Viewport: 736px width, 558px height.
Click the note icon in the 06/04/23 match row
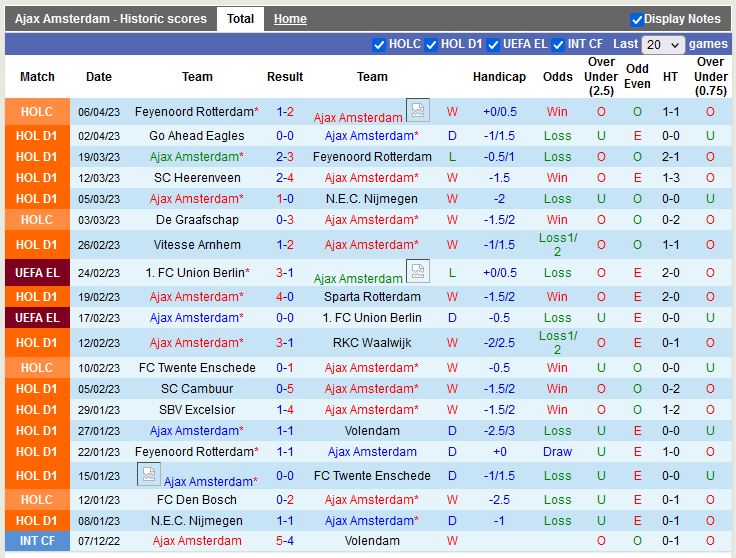point(417,110)
